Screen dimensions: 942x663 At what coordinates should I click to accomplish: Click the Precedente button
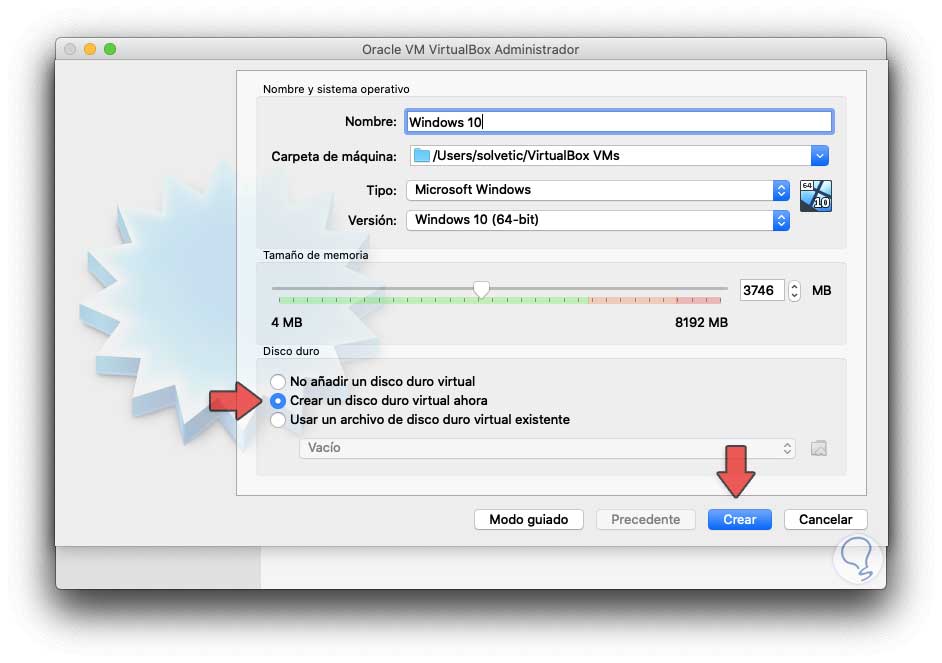coord(645,519)
